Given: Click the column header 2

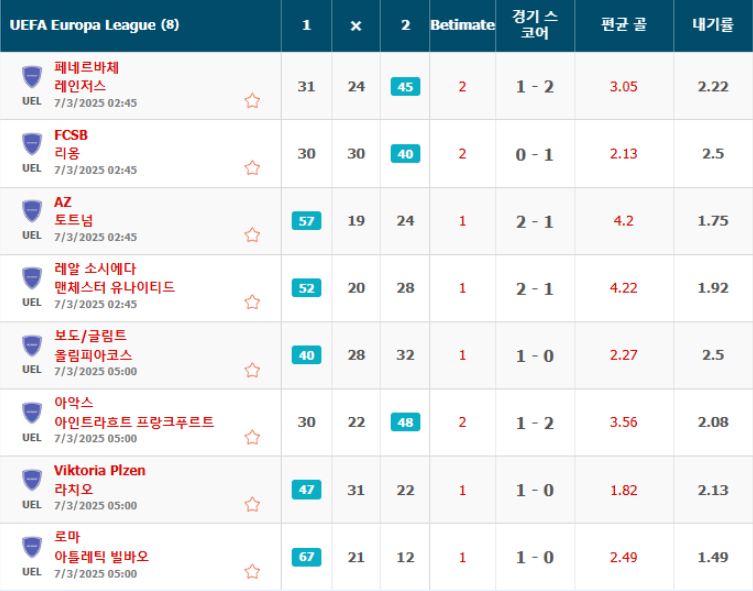Looking at the screenshot, I should (405, 25).
